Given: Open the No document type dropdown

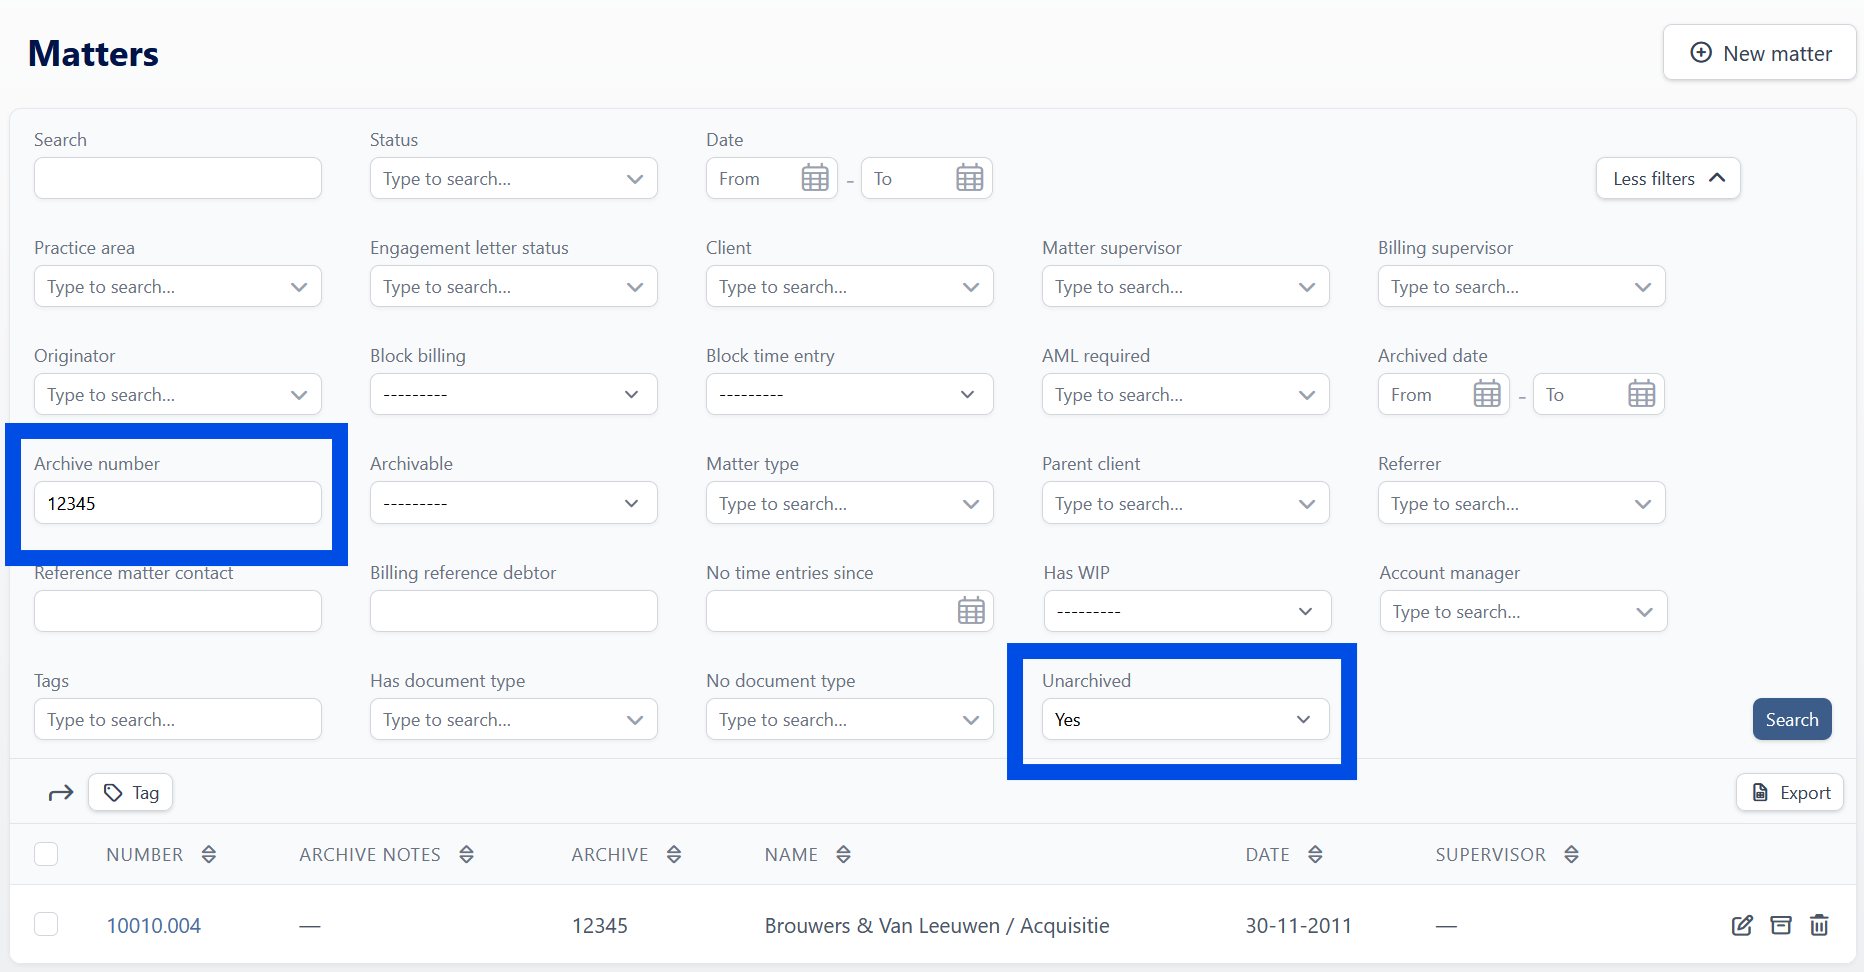Looking at the screenshot, I should click(850, 719).
